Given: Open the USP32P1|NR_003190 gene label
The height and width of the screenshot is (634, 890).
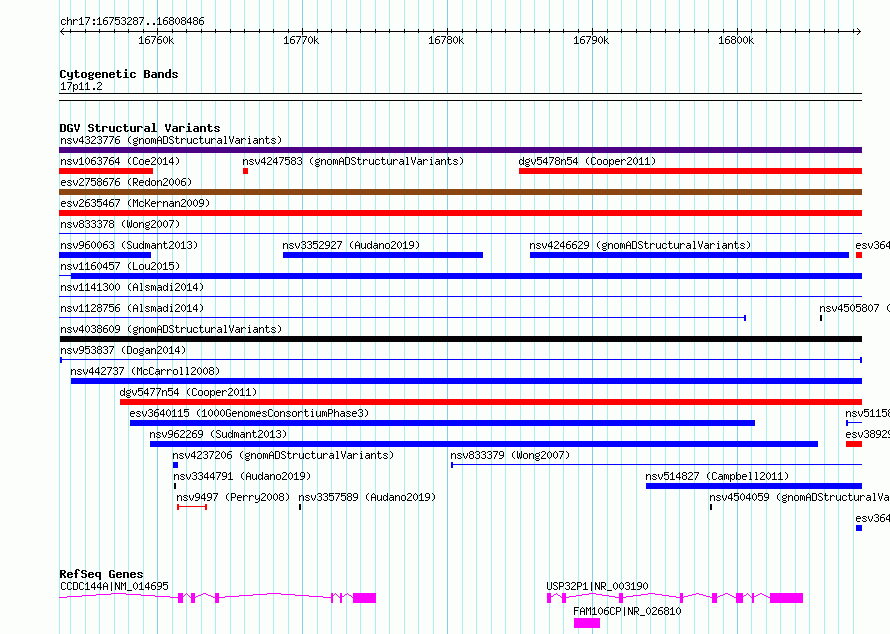Looking at the screenshot, I should point(597,586).
